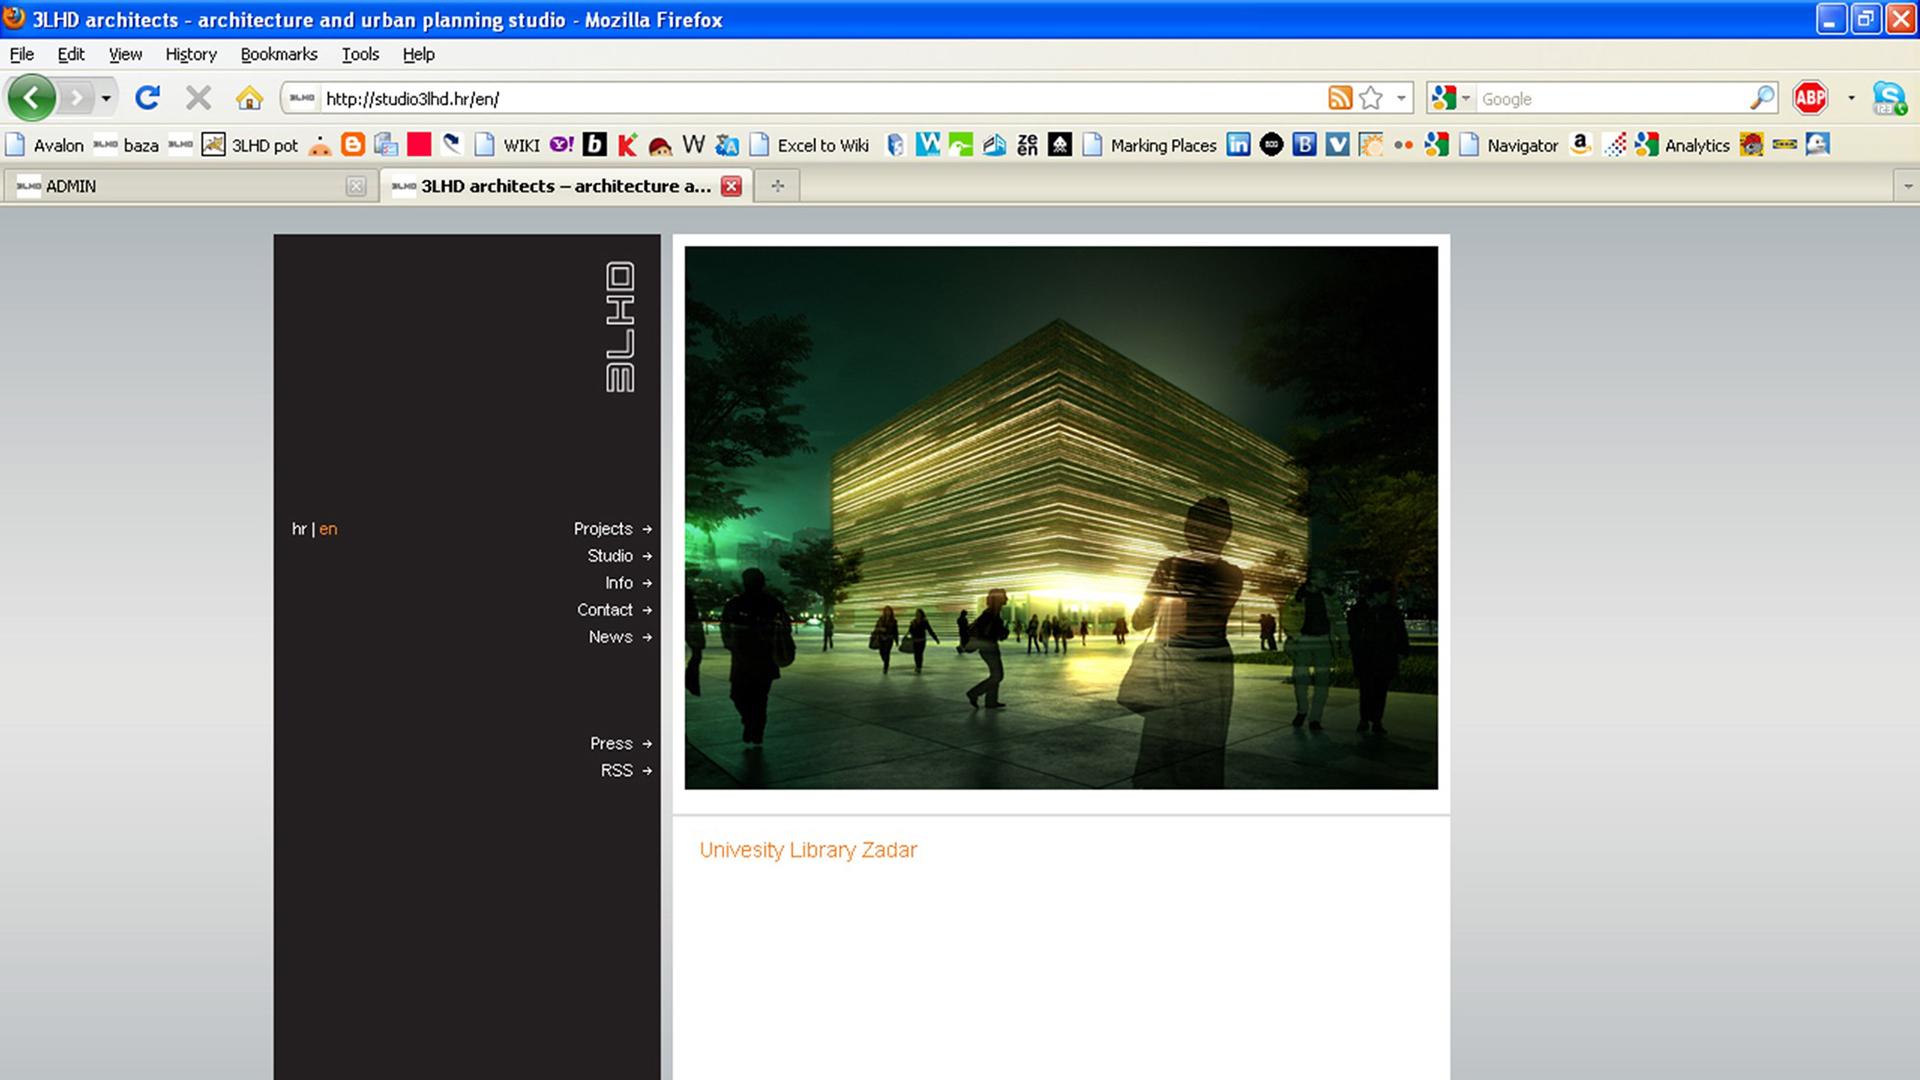Expand the back/forward history dropdown
This screenshot has width=1920, height=1080.
point(106,98)
